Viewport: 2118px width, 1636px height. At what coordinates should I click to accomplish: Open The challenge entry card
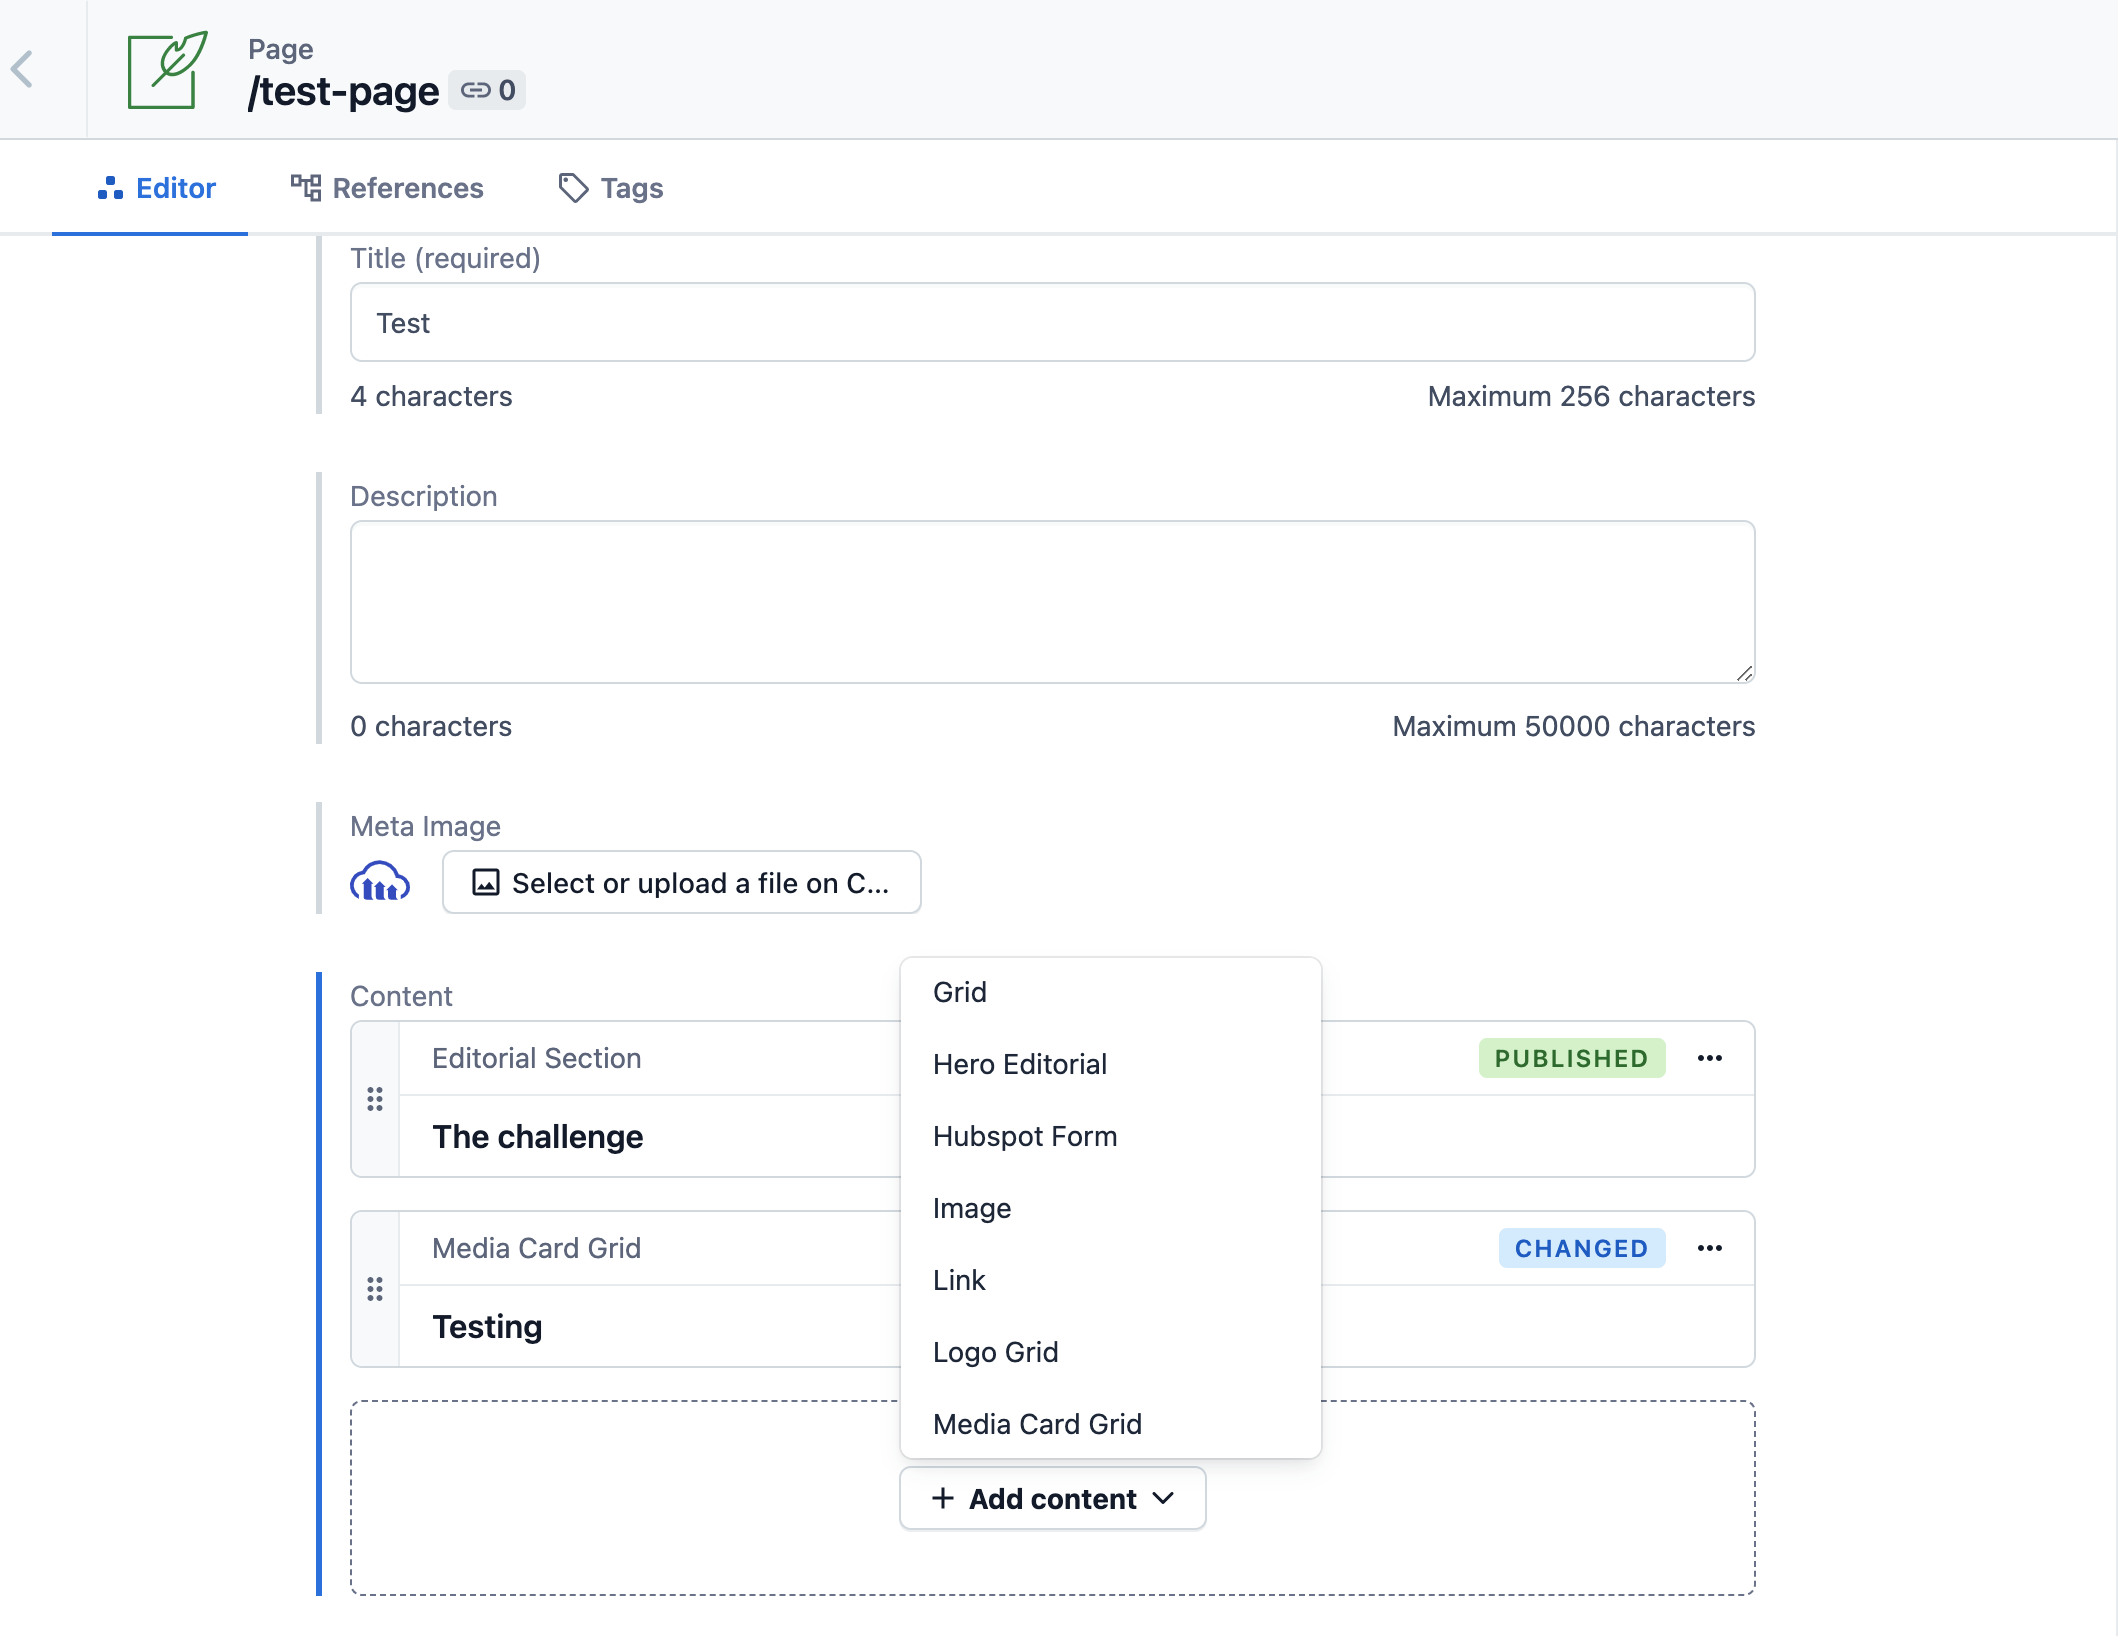point(538,1136)
